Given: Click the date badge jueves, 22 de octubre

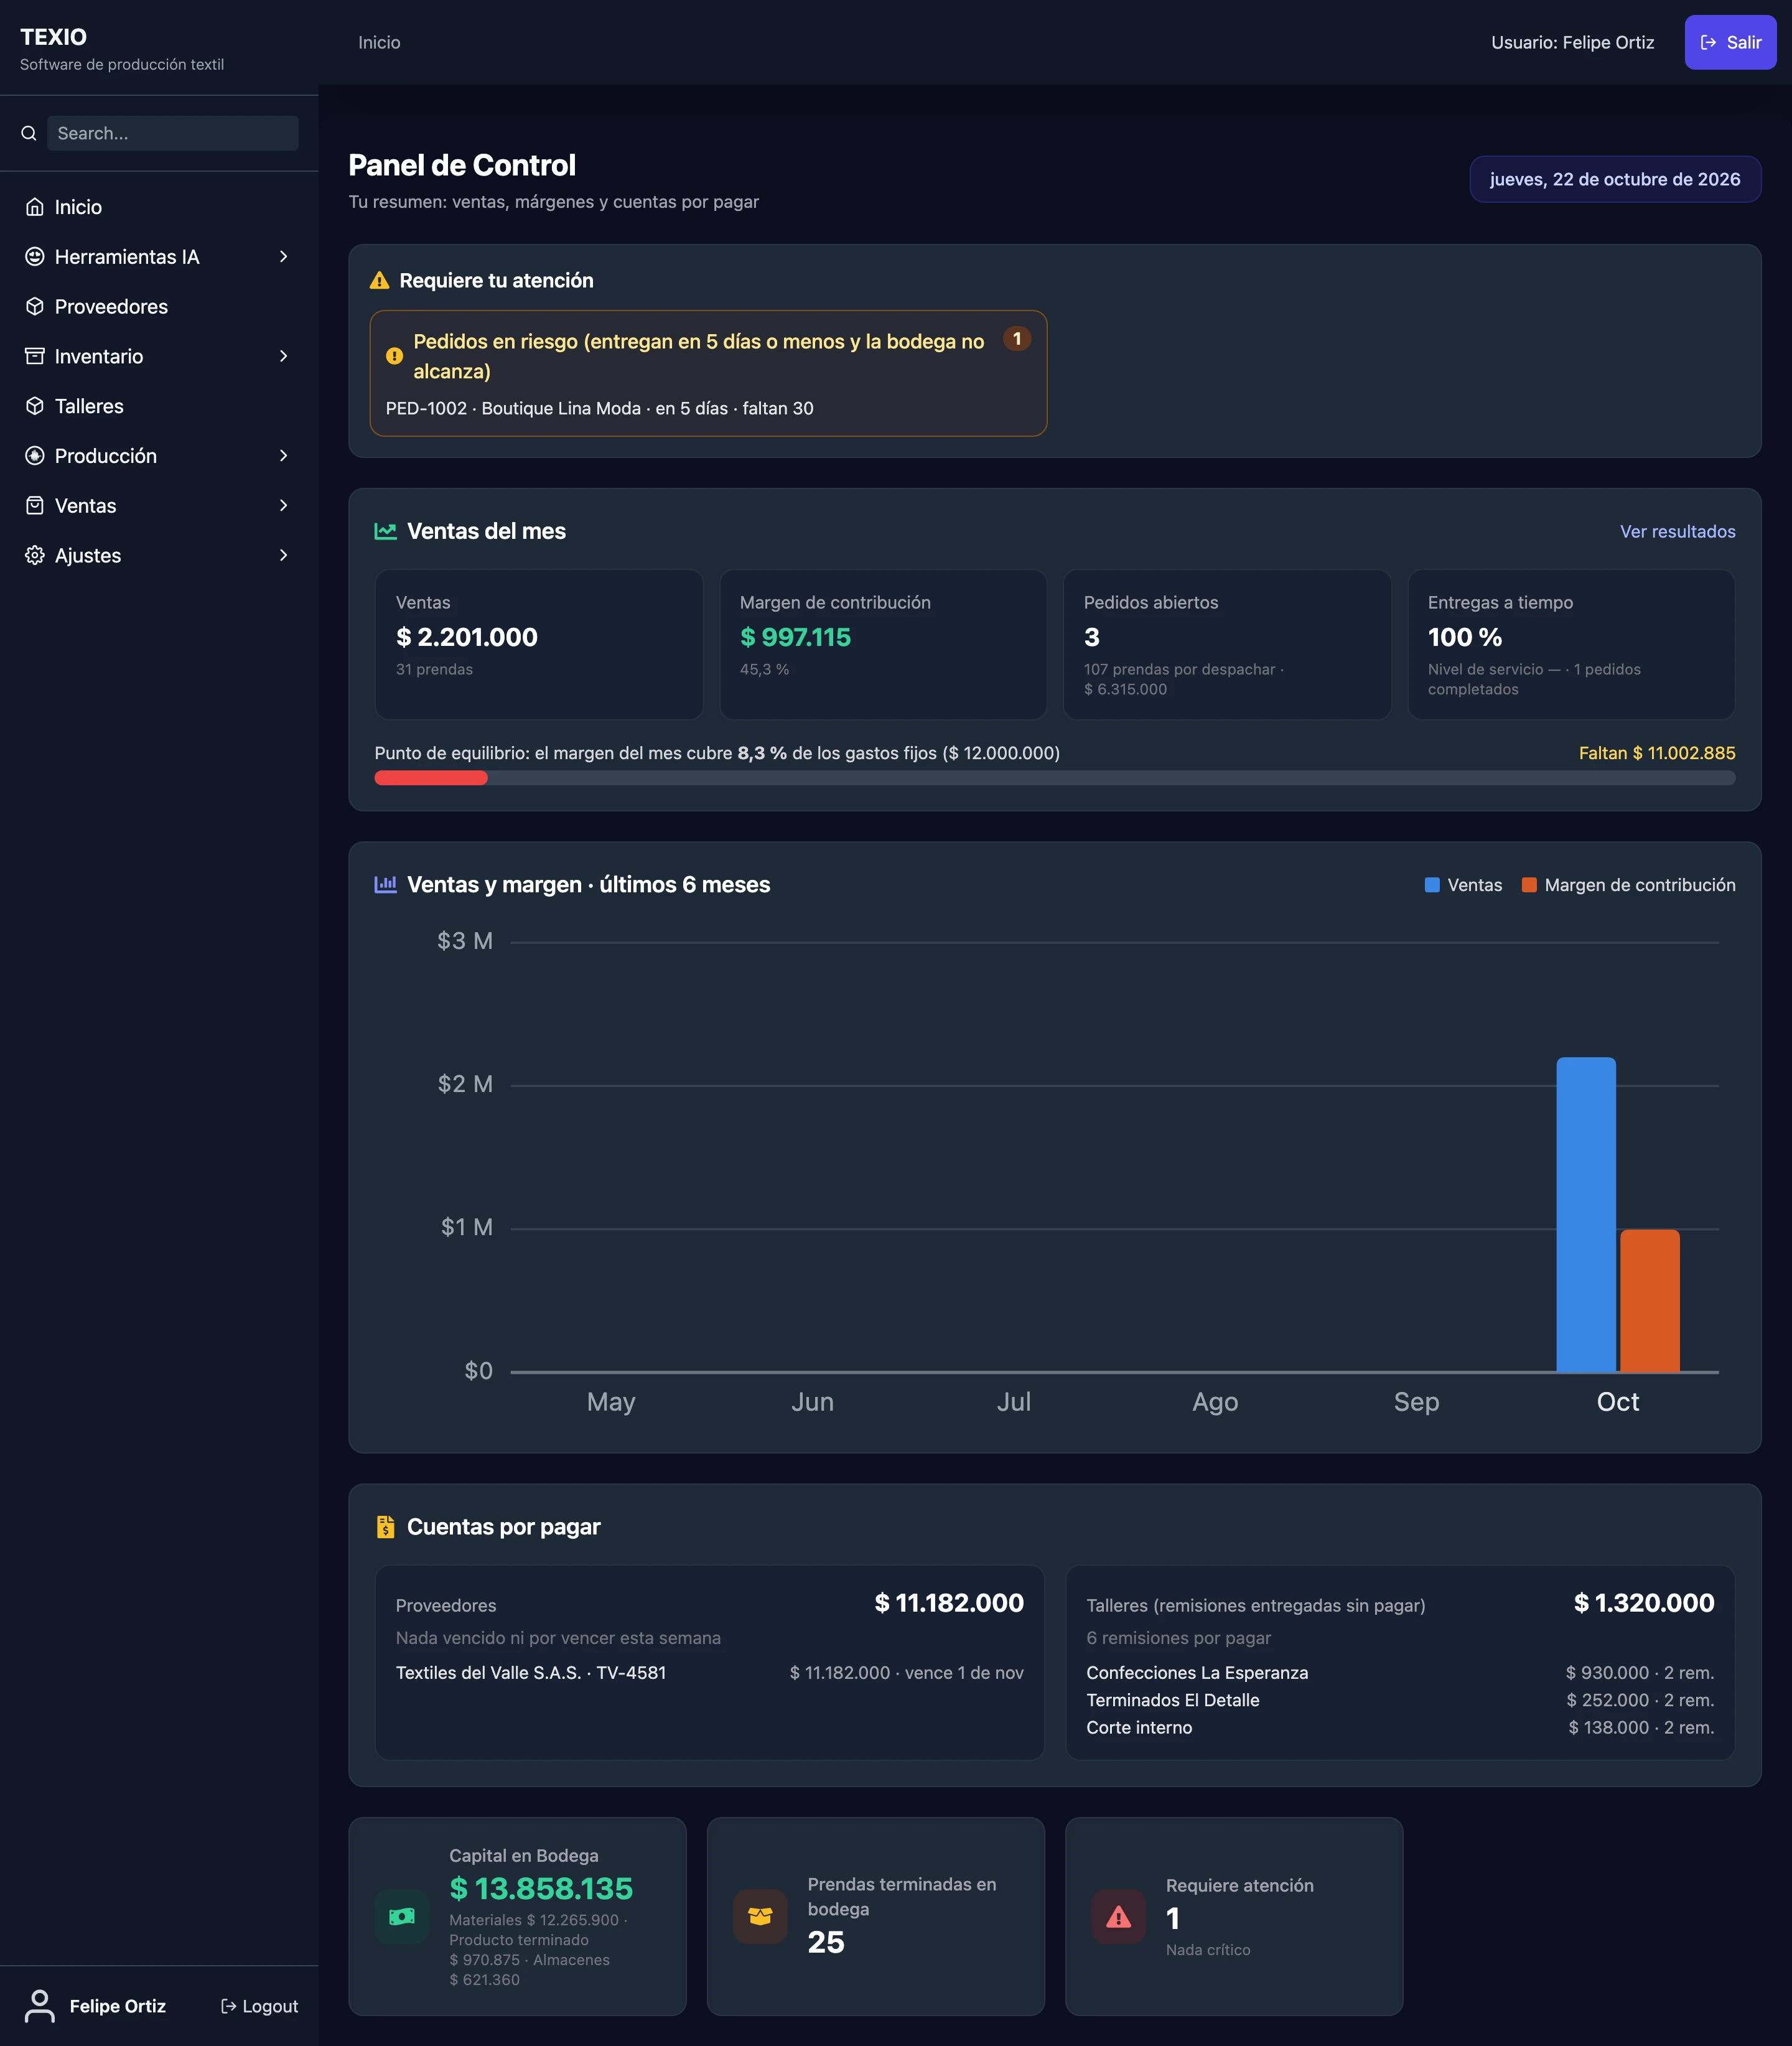Looking at the screenshot, I should tap(1615, 179).
